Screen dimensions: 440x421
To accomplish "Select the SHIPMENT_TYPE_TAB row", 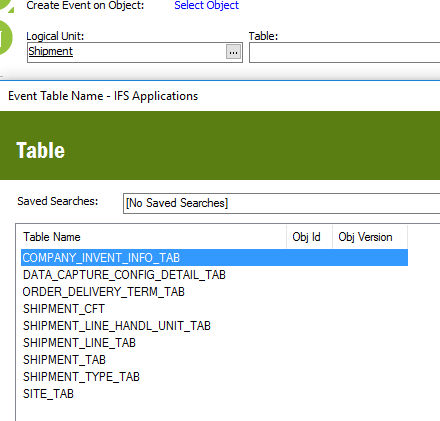I will (x=214, y=377).
